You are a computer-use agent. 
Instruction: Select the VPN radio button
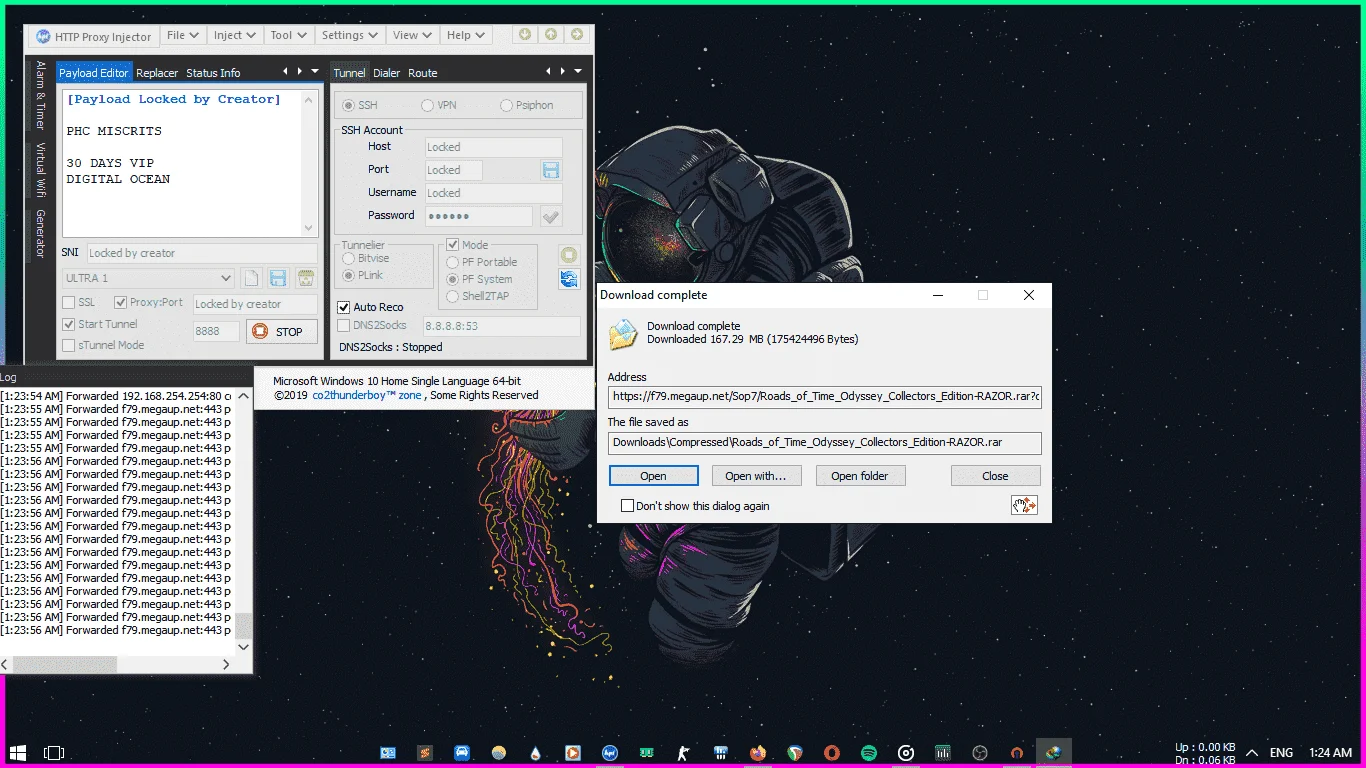(x=427, y=105)
